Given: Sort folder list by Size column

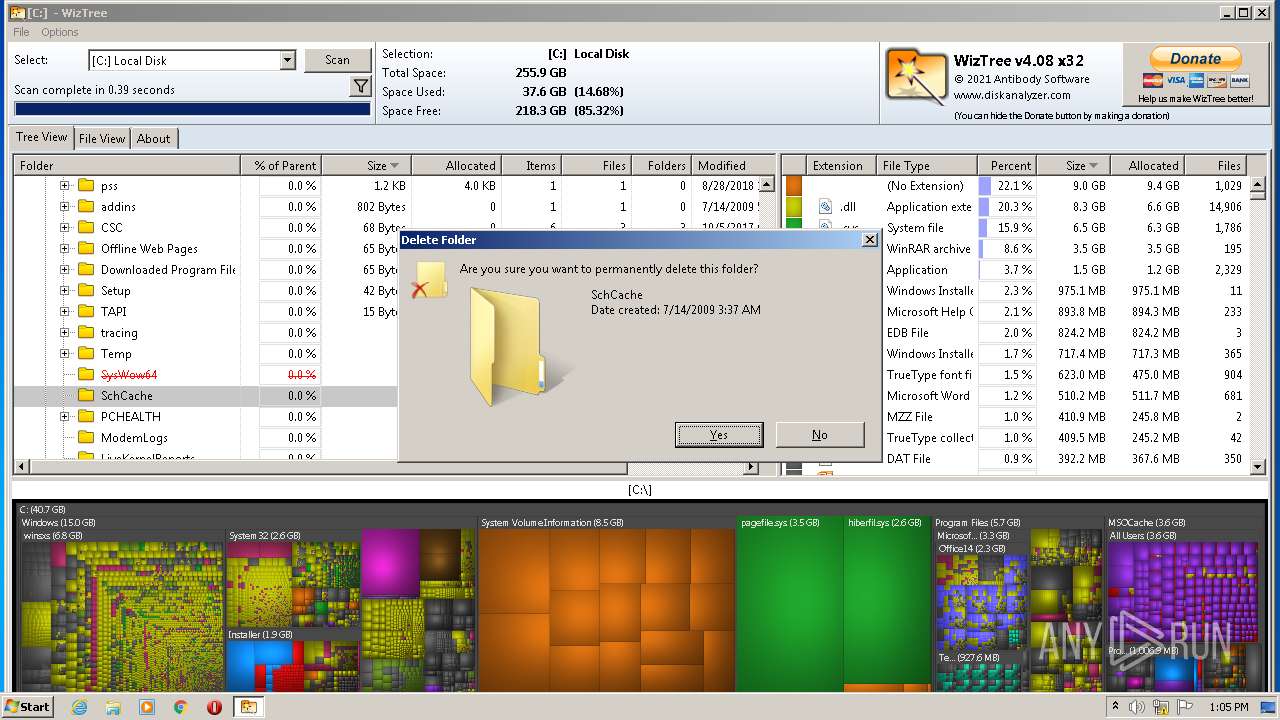Looking at the screenshot, I should (x=366, y=166).
